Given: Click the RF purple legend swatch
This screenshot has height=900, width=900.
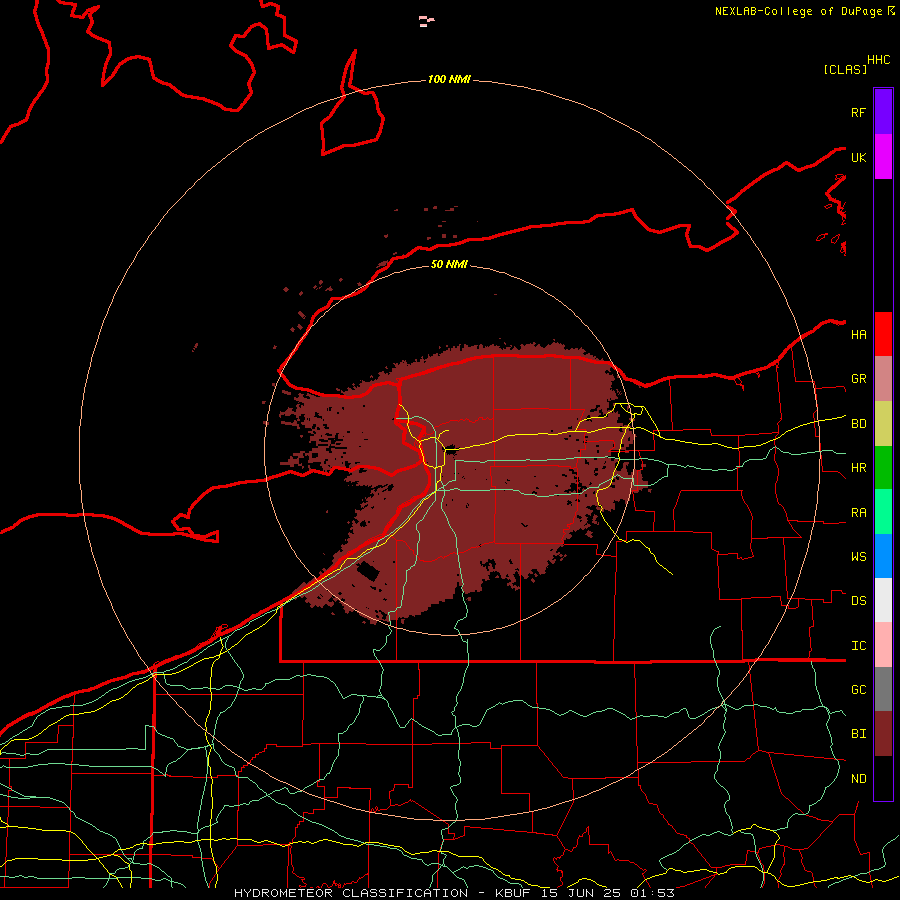Looking at the screenshot, I should pos(883,112).
